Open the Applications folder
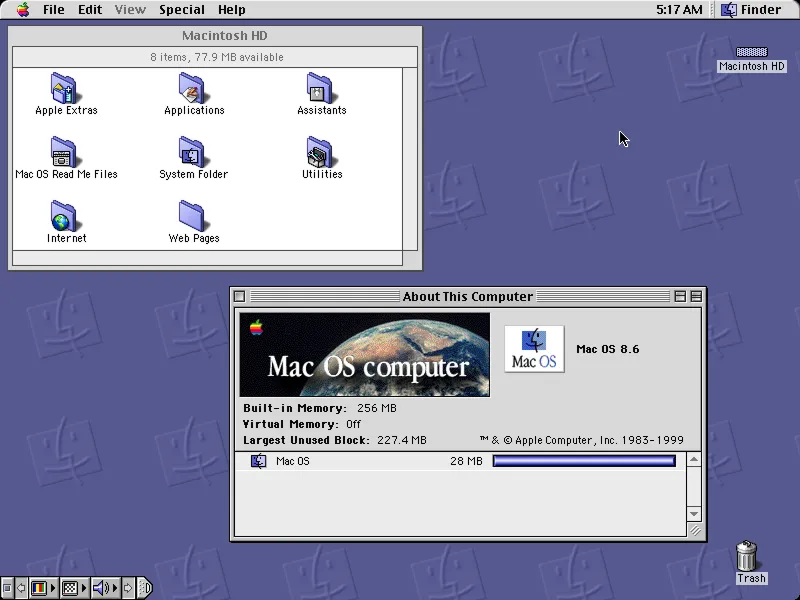The width and height of the screenshot is (800, 600). click(x=193, y=90)
